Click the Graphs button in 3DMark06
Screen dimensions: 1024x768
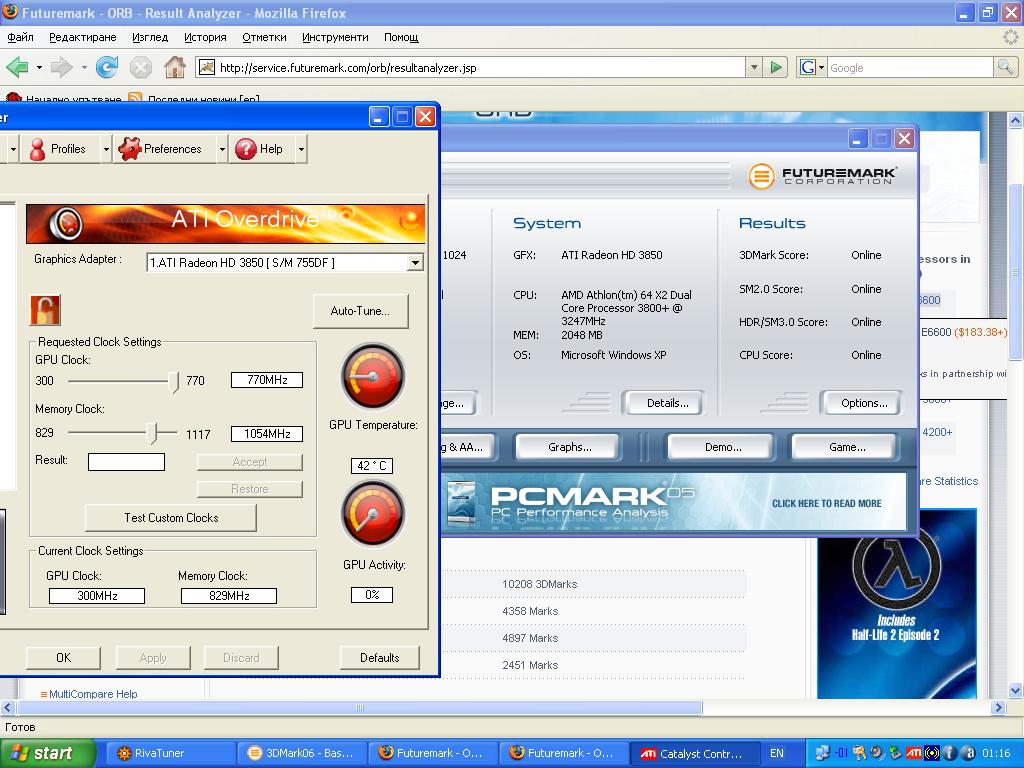(569, 447)
